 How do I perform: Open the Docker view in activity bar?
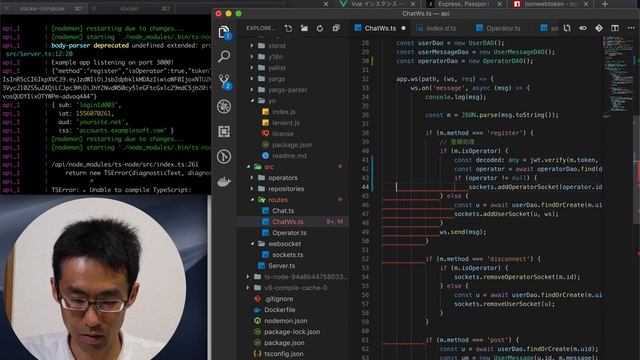tap(224, 181)
